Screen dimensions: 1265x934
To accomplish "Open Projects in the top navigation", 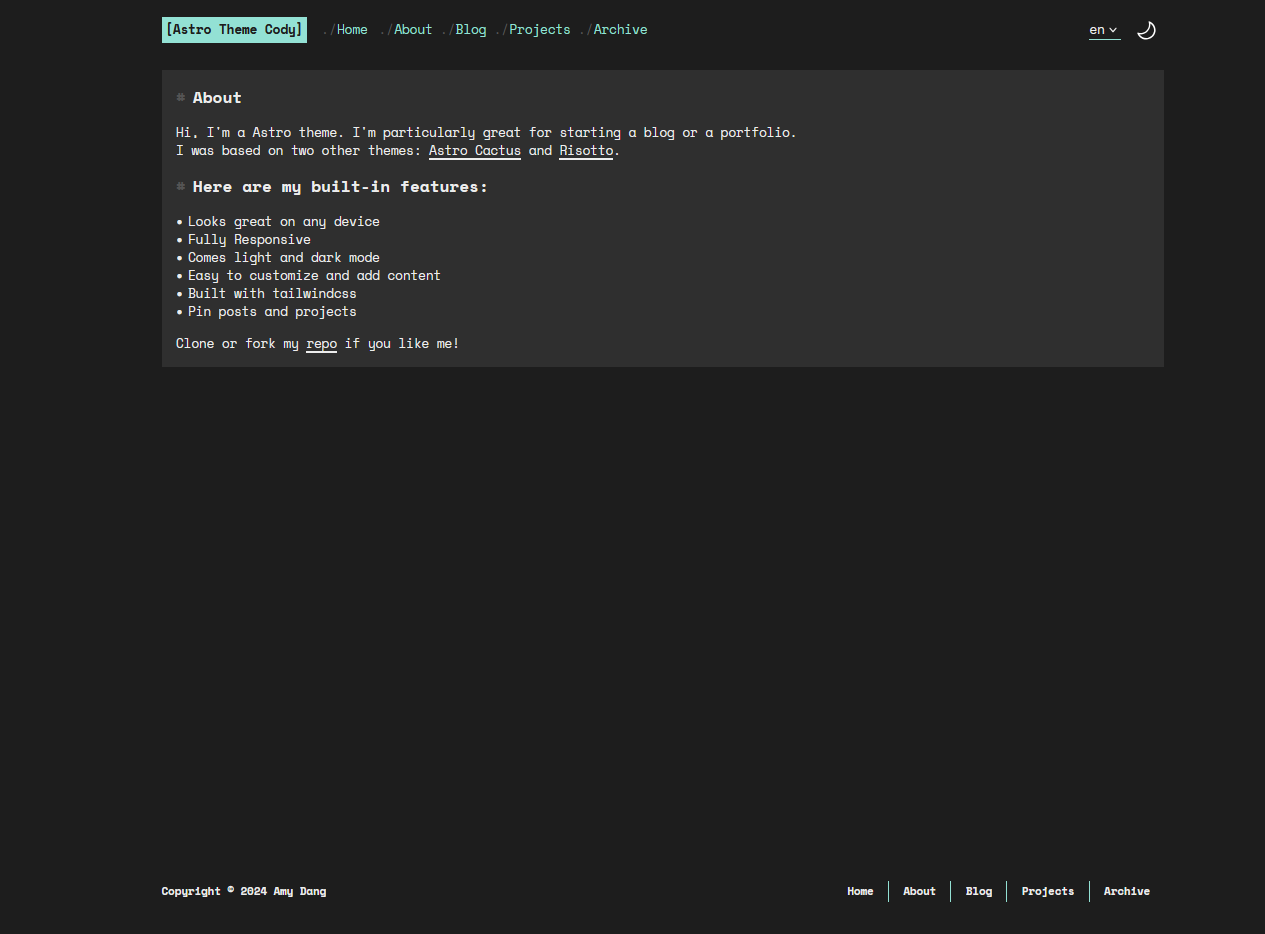I will pyautogui.click(x=540, y=30).
